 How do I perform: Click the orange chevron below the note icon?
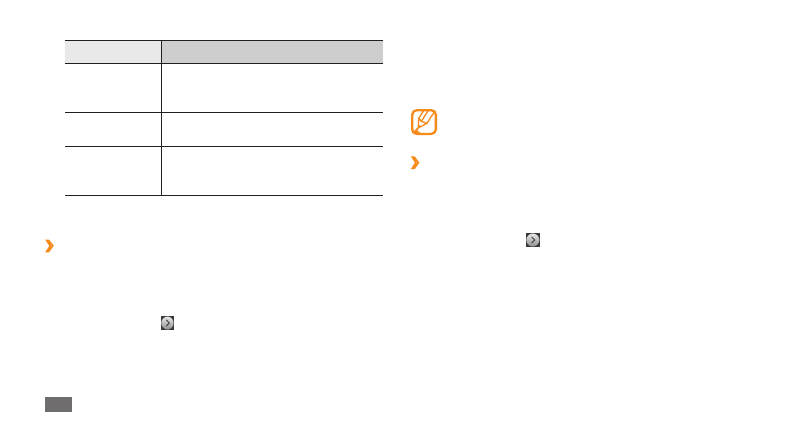(414, 163)
